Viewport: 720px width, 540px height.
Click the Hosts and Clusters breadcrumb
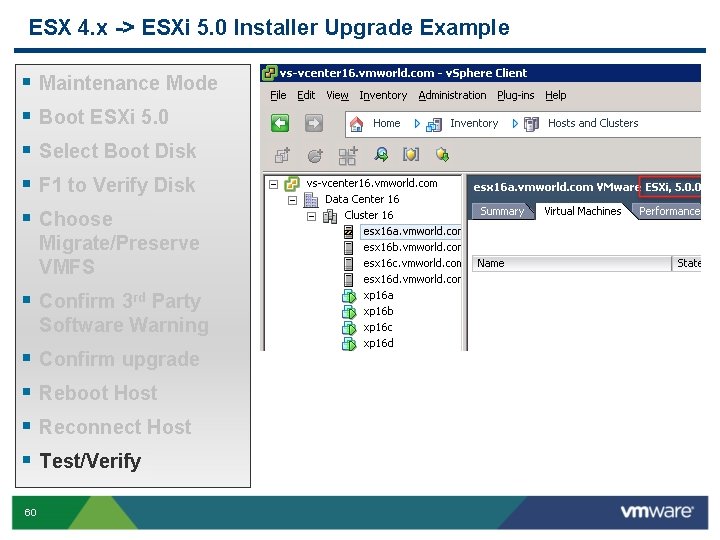[593, 123]
